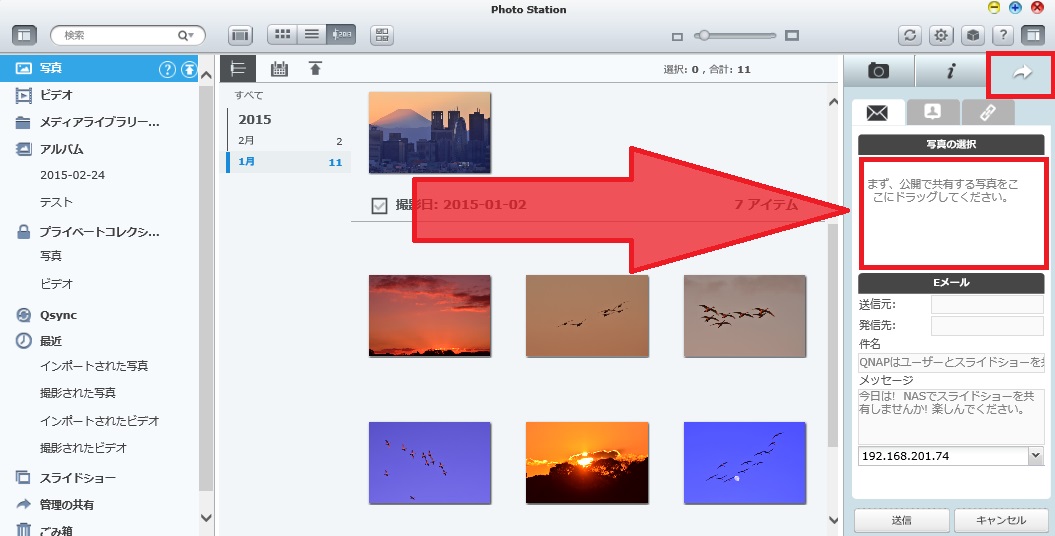Viewport: 1055px width, 536px height.
Task: Open 最近 in the sidebar
Action: [50, 341]
